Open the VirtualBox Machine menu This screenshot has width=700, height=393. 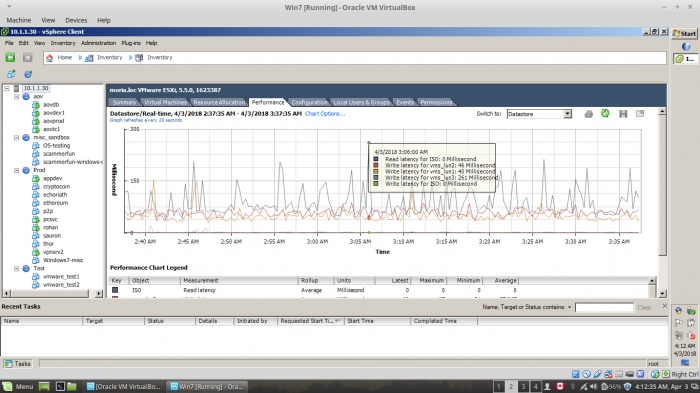tap(19, 20)
